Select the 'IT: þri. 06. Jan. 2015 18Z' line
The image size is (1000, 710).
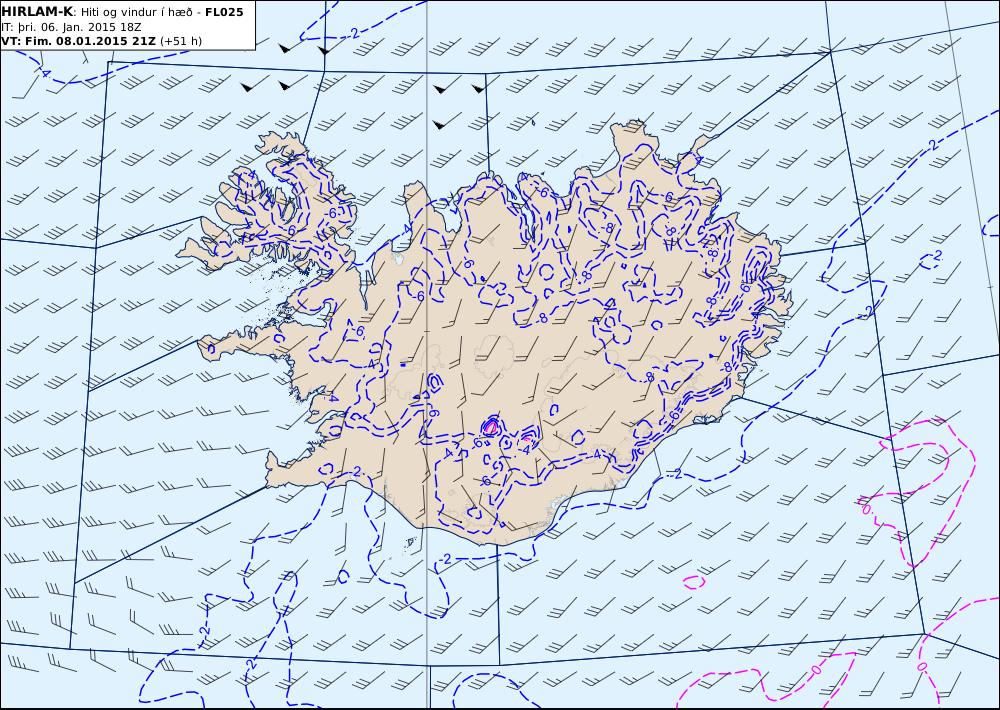tap(71, 27)
